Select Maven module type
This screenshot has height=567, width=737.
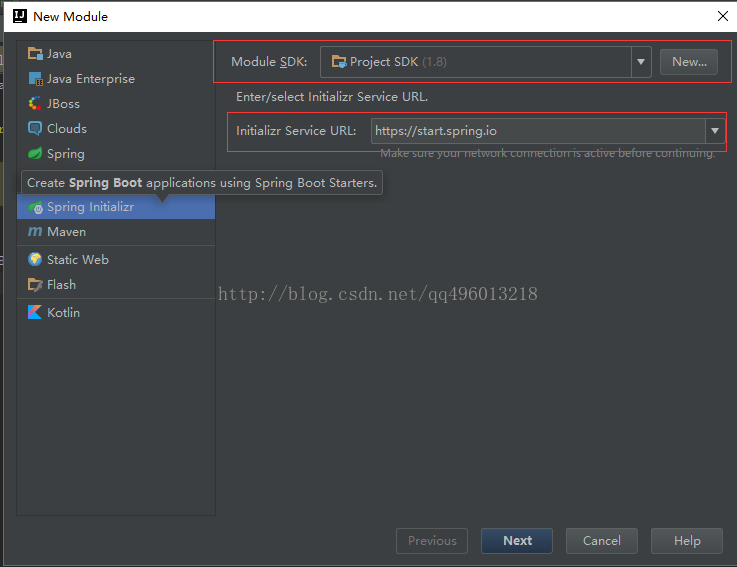(x=116, y=232)
